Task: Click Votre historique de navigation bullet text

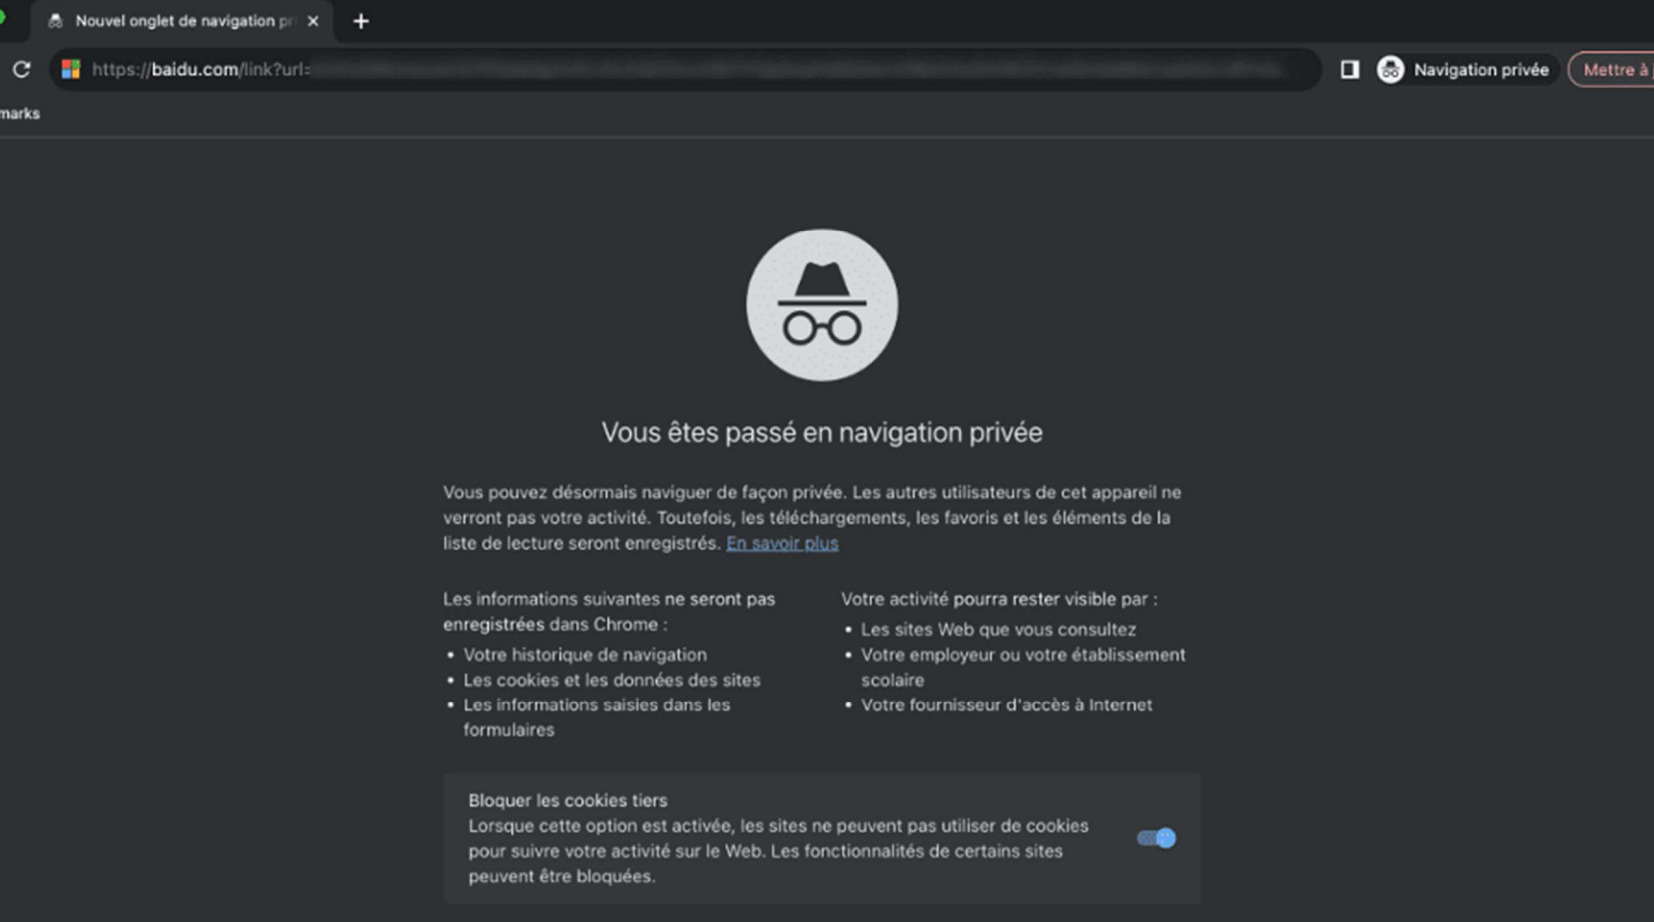Action: tap(585, 654)
